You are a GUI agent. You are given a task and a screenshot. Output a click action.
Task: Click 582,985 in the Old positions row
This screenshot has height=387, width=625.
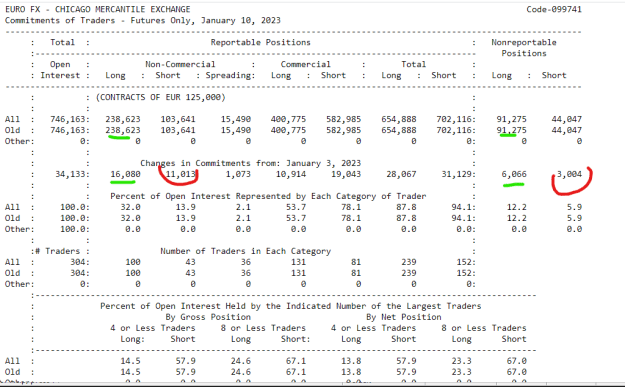343,130
